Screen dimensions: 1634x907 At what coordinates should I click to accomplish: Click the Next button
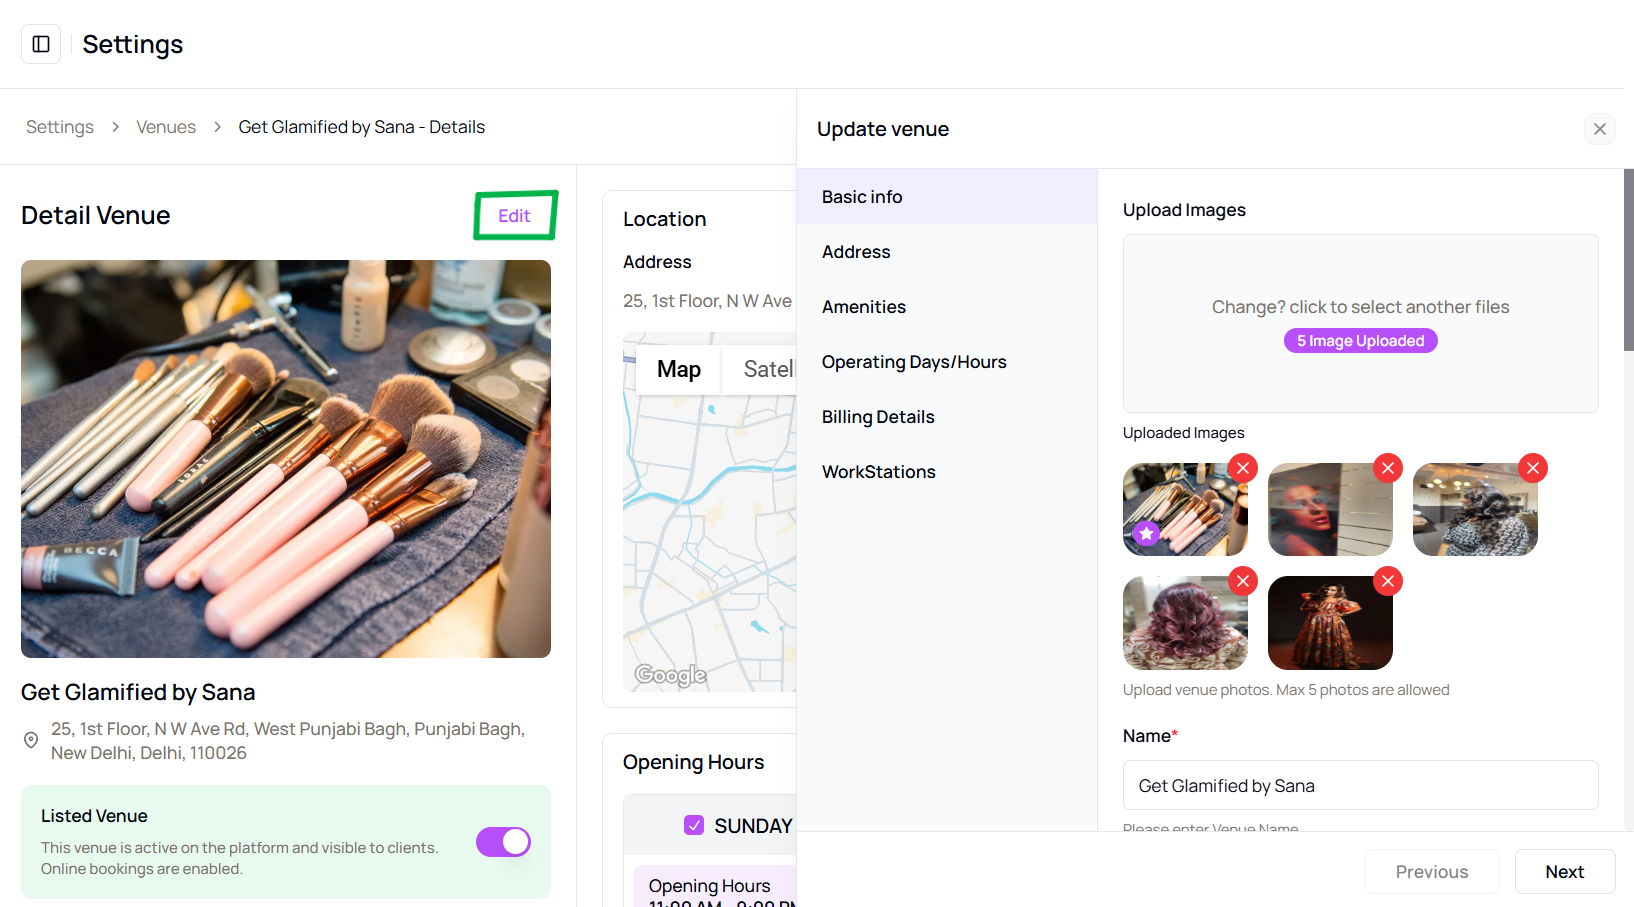click(1565, 872)
